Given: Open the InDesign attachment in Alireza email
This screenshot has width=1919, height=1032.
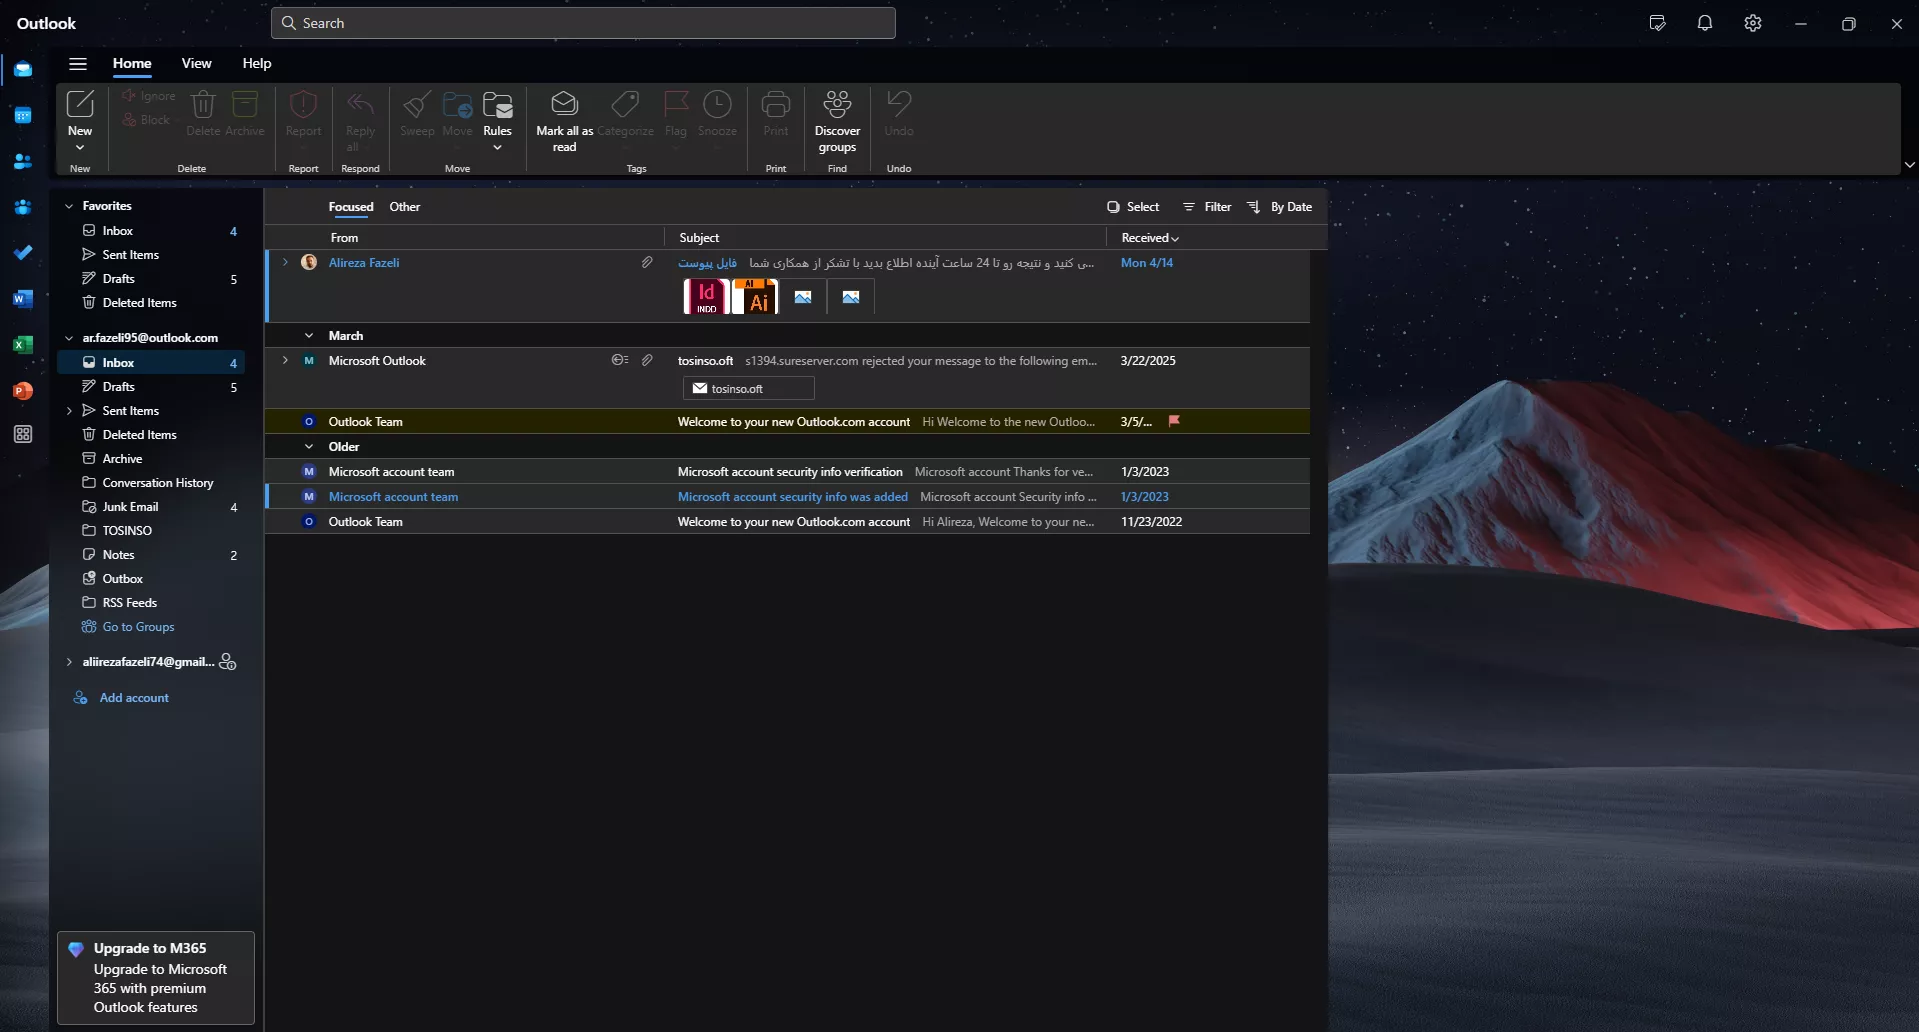Looking at the screenshot, I should tap(706, 296).
